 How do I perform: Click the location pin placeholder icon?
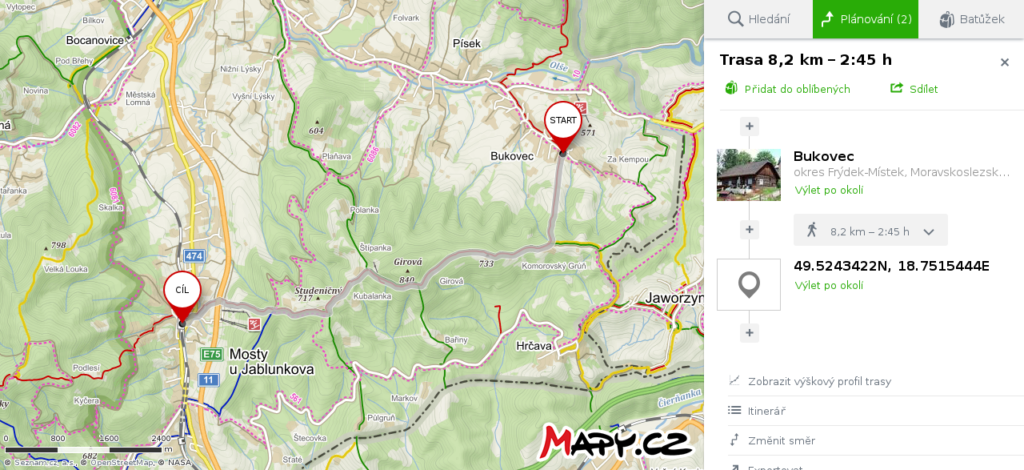pos(748,285)
